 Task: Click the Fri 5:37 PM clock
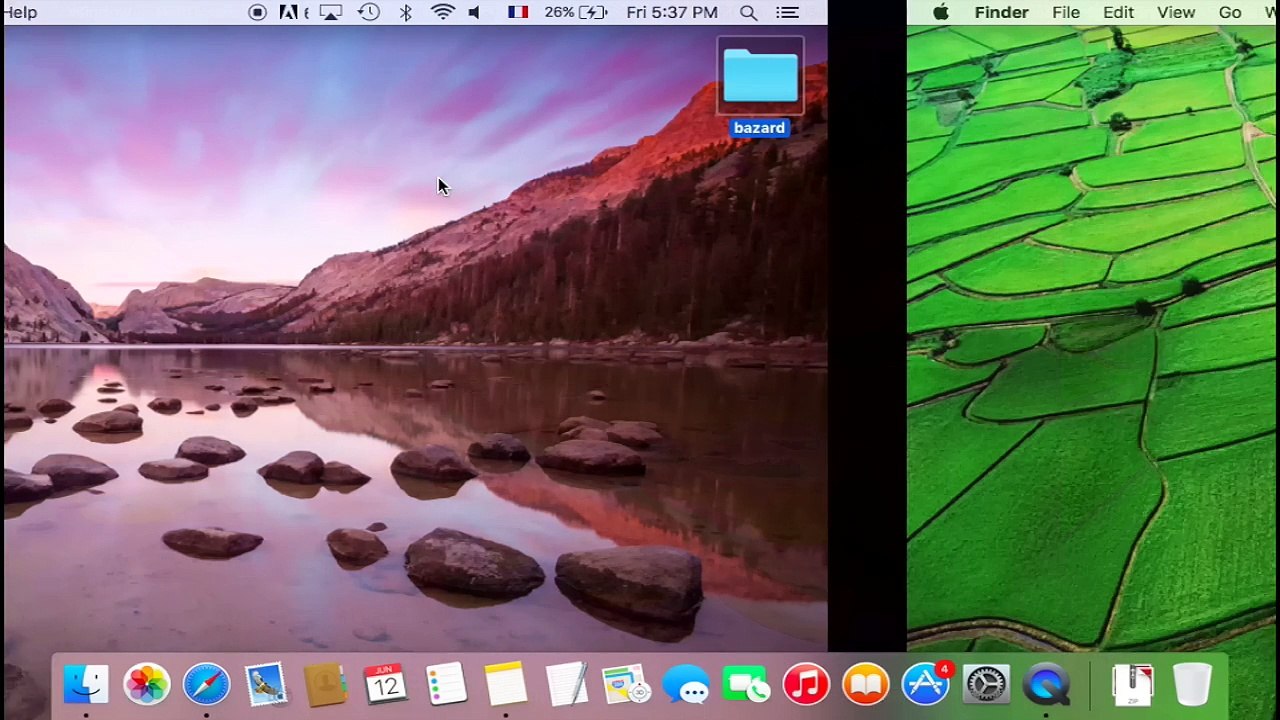coord(672,12)
